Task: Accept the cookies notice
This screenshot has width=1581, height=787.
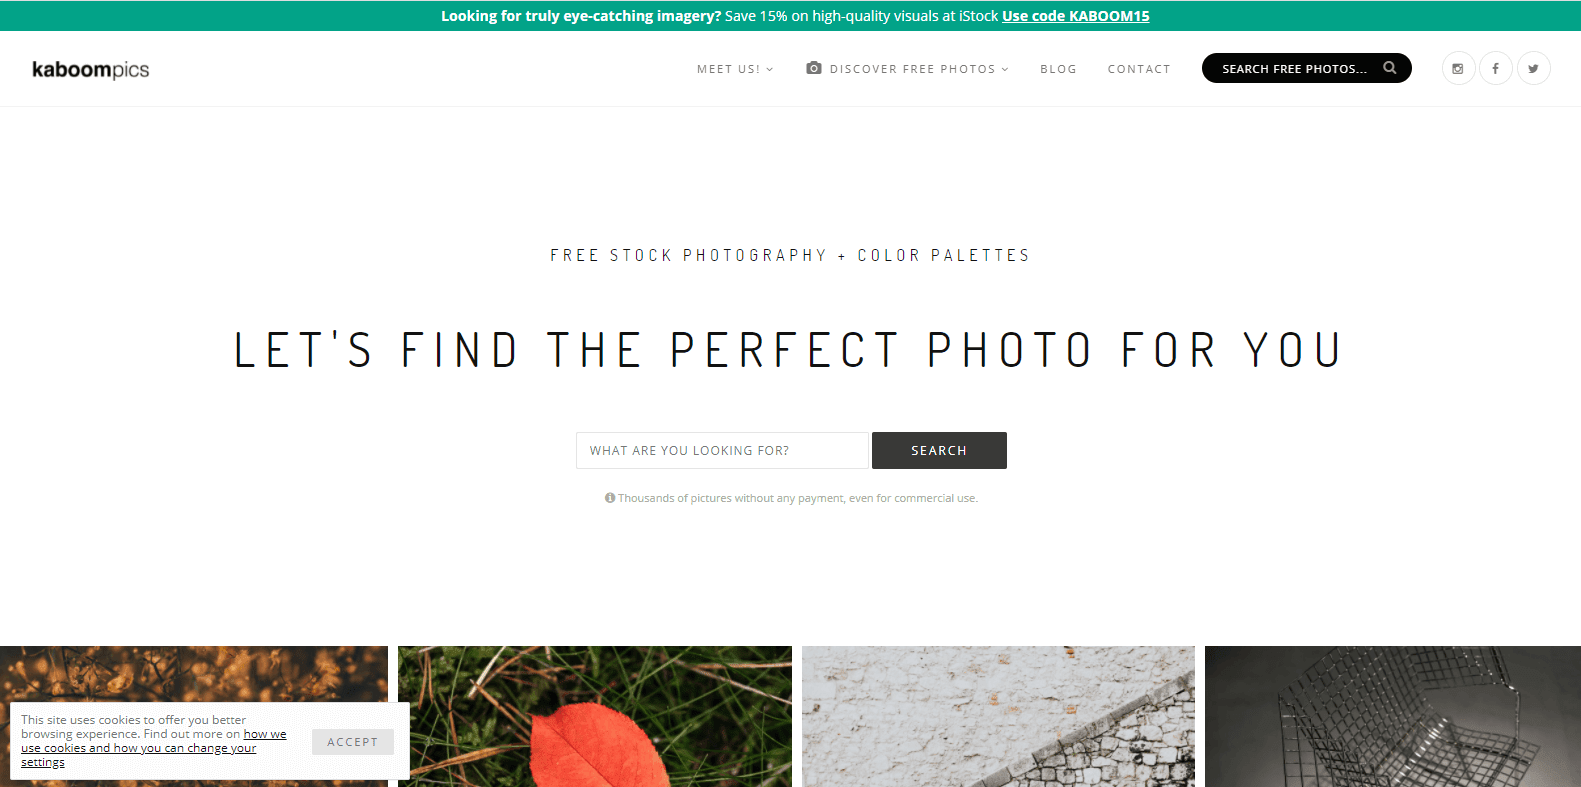Action: click(x=353, y=742)
